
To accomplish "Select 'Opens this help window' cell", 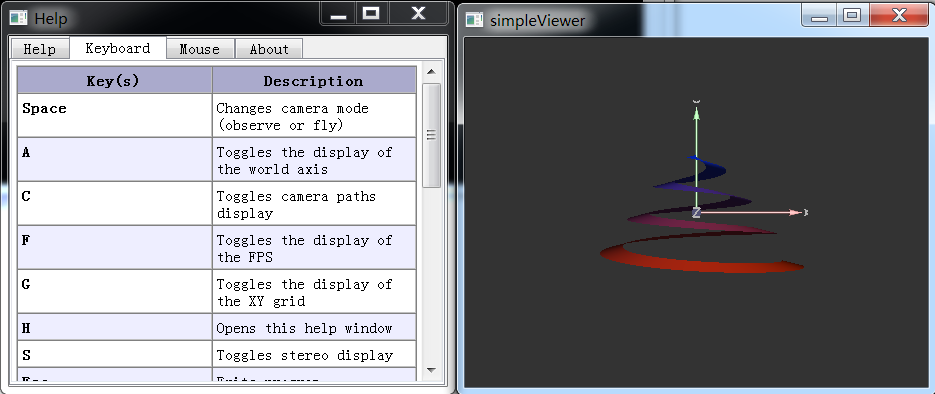I will pos(314,328).
